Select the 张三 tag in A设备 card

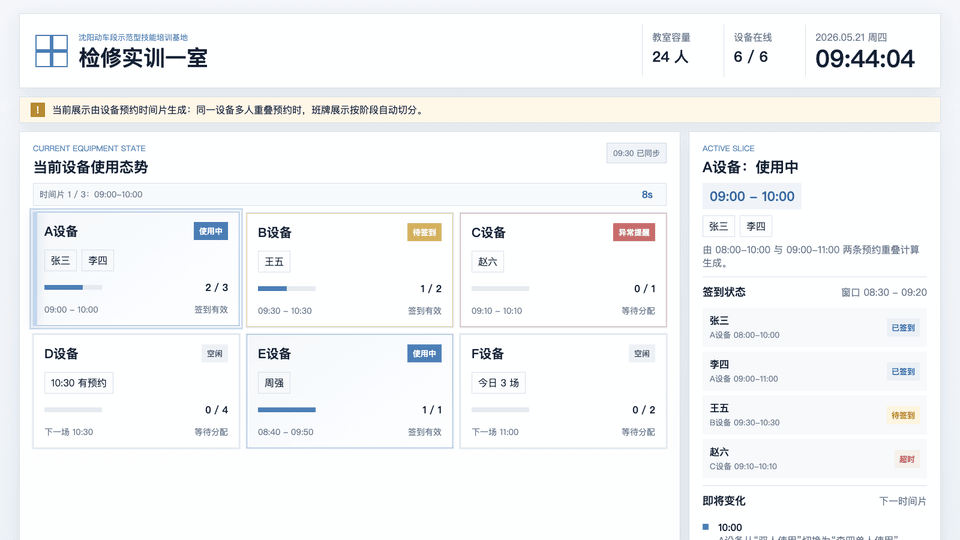coord(60,261)
